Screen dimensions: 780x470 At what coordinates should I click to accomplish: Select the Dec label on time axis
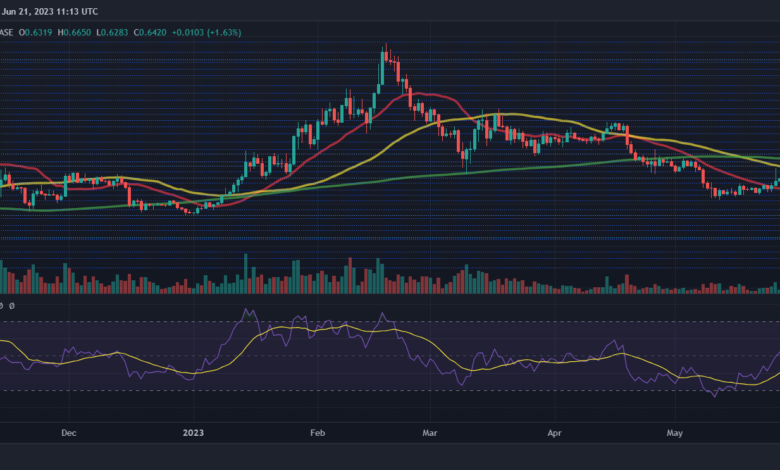(x=69, y=434)
